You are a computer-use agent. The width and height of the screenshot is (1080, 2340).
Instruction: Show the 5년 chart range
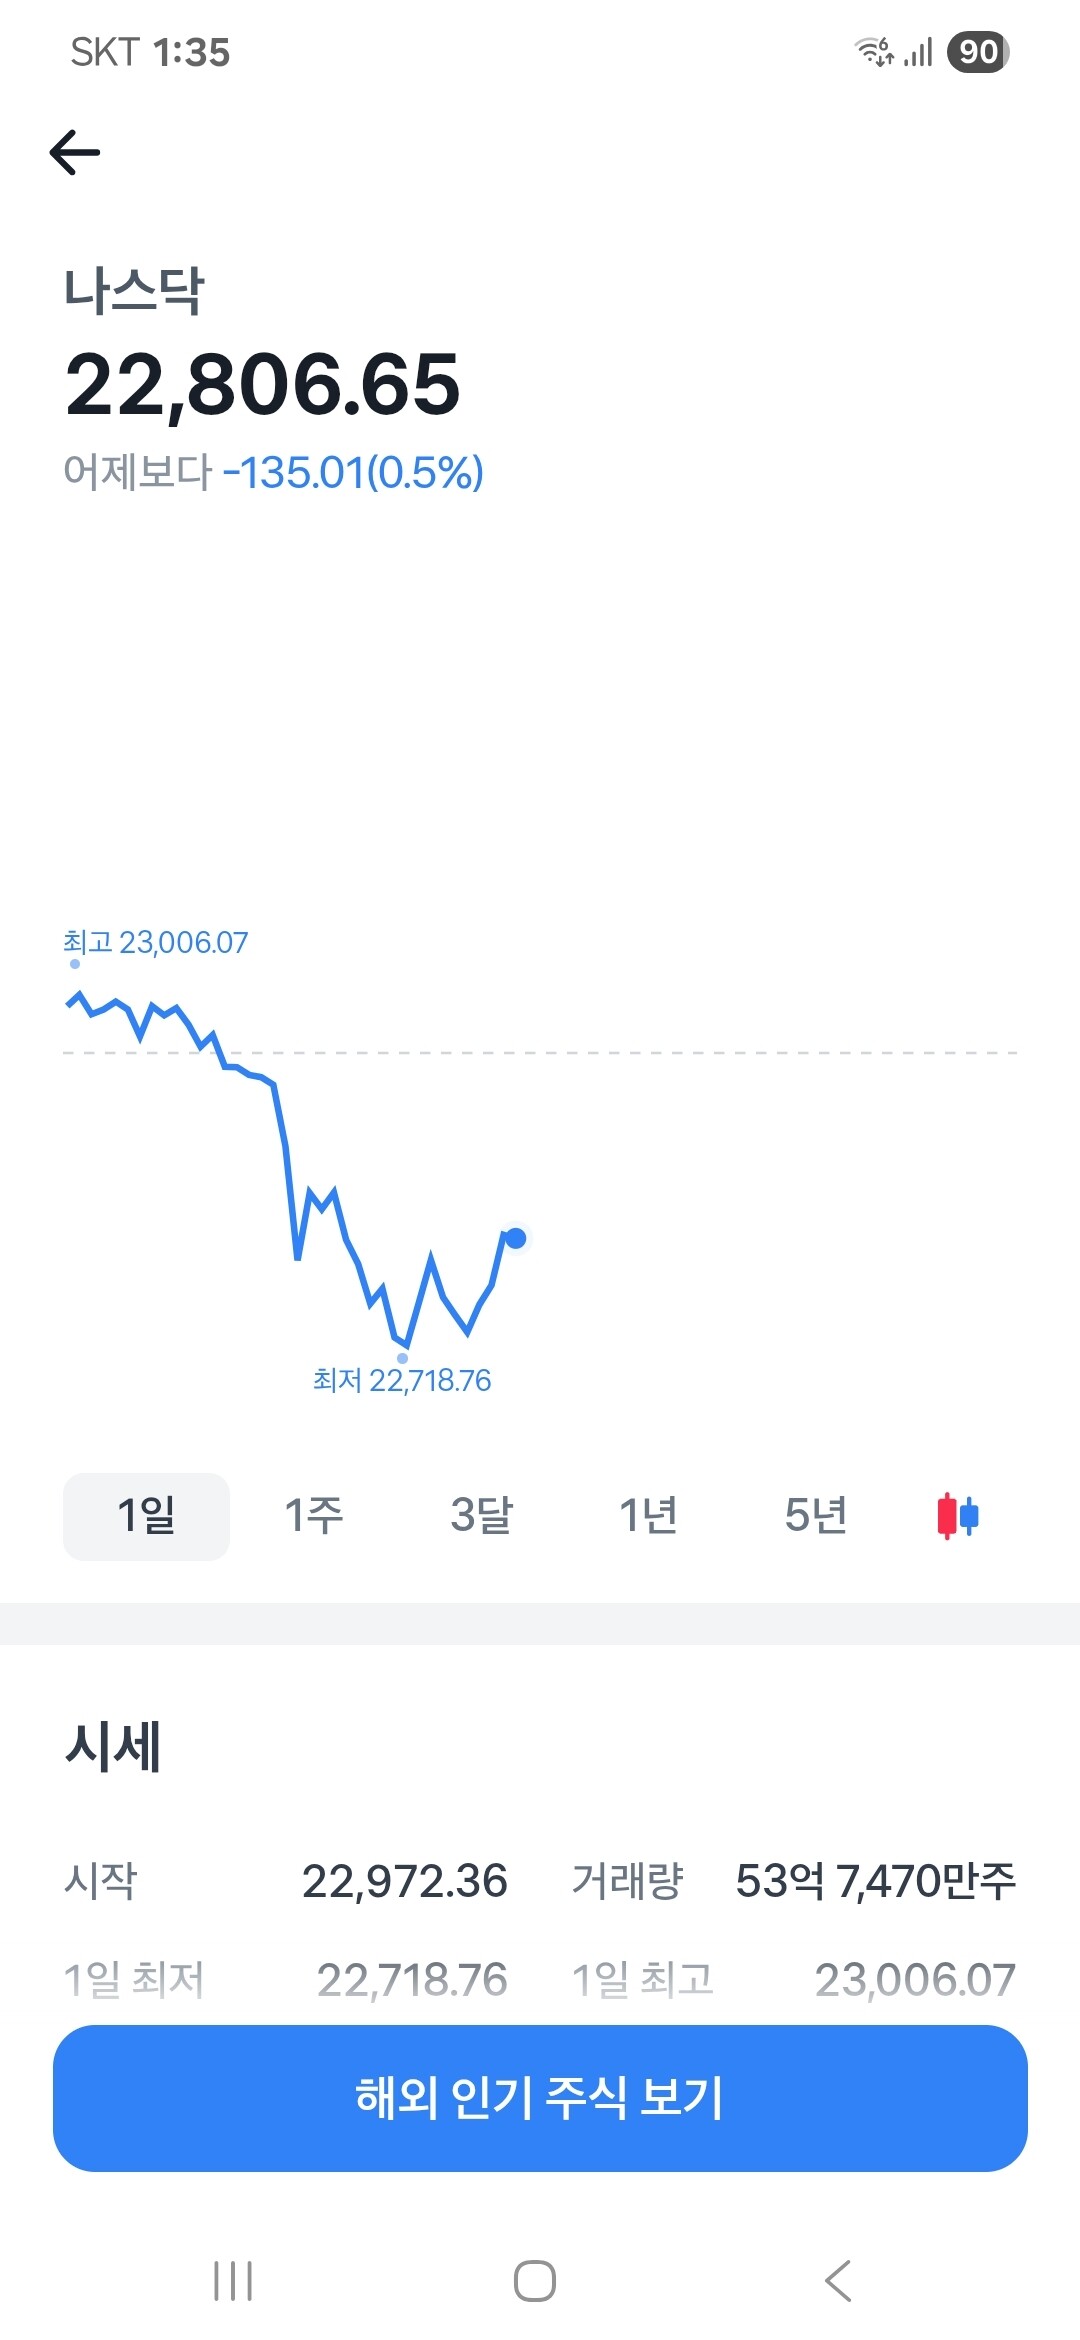815,1516
